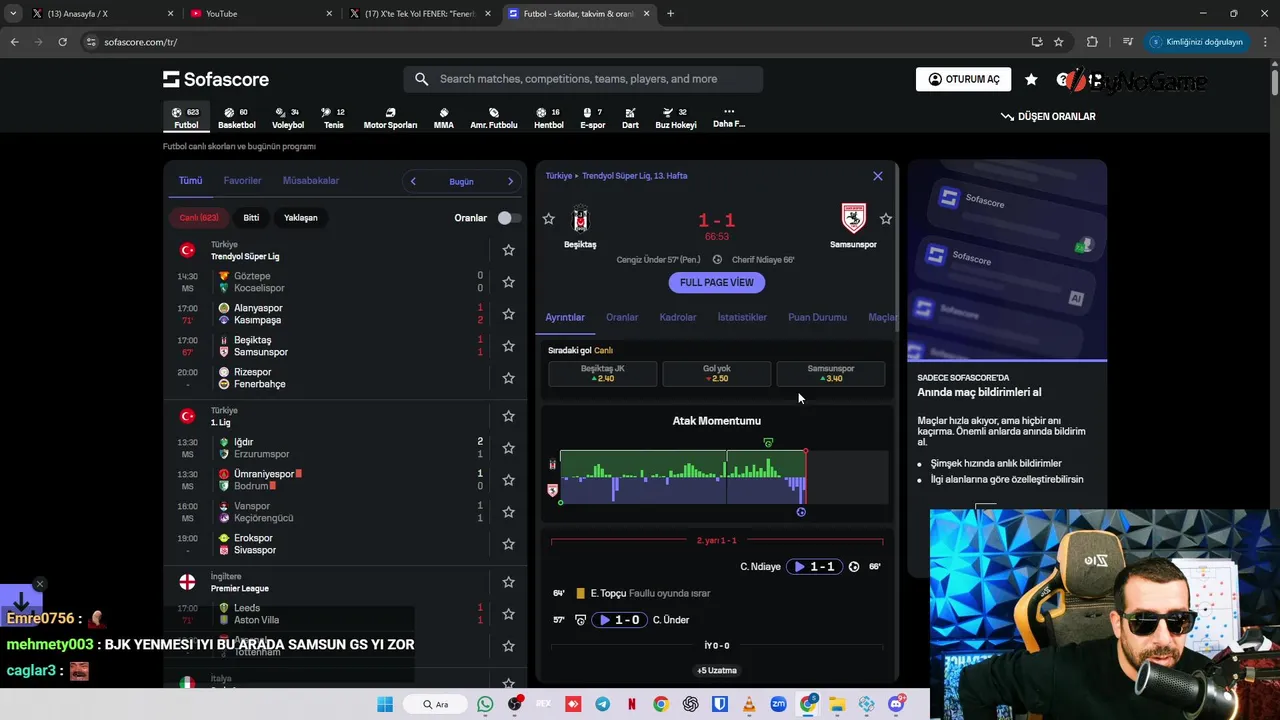Image resolution: width=1280 pixels, height=720 pixels.
Task: Switch to the Müsabakalar tab
Action: (311, 181)
